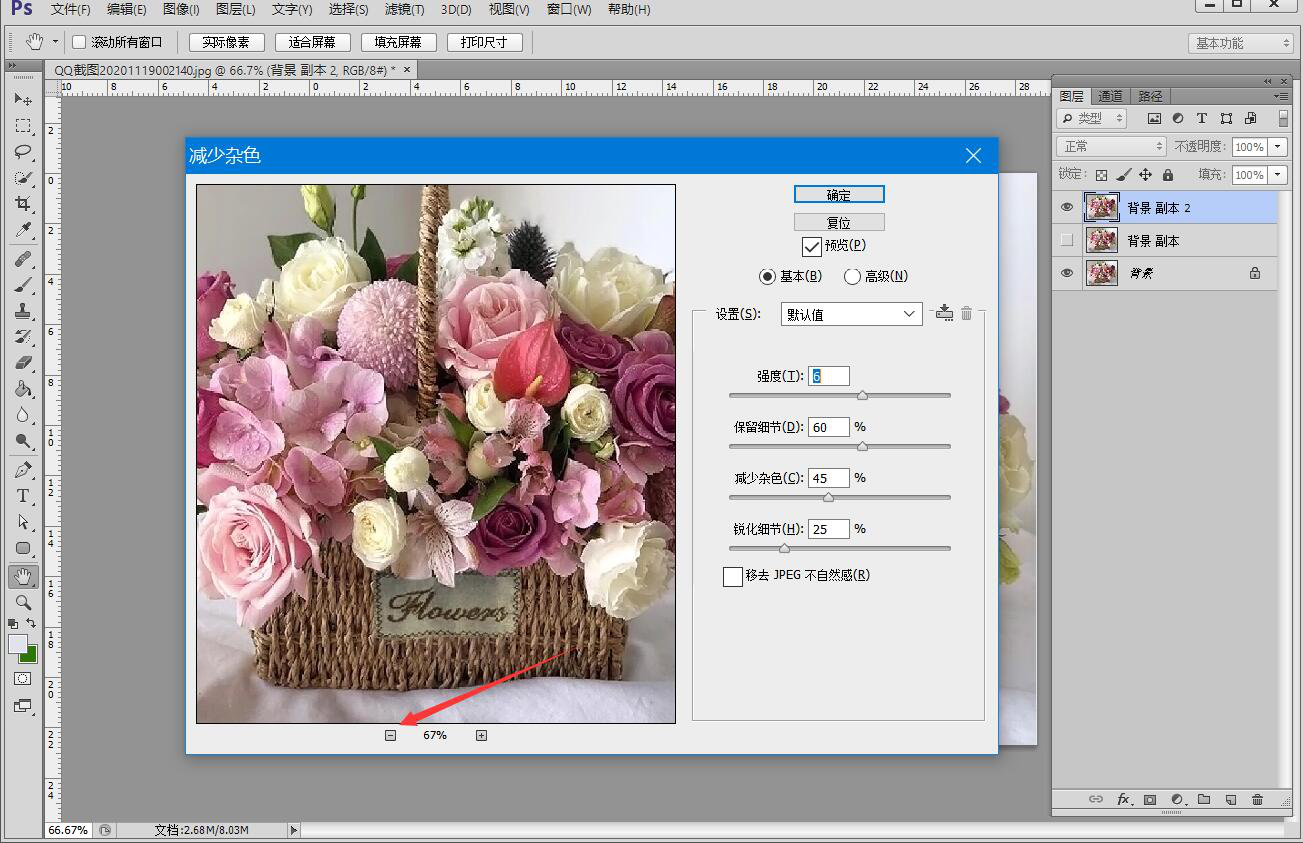
Task: Select the Eyedropper tool
Action: (x=23, y=230)
